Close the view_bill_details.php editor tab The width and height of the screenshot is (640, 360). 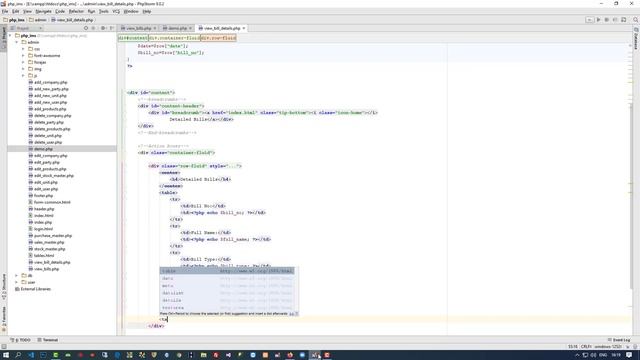point(244,28)
